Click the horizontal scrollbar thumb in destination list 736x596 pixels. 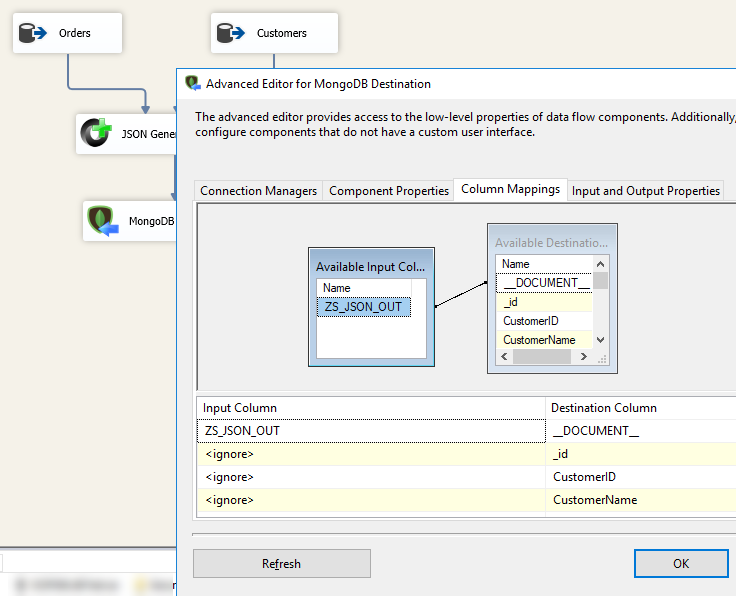coord(542,357)
